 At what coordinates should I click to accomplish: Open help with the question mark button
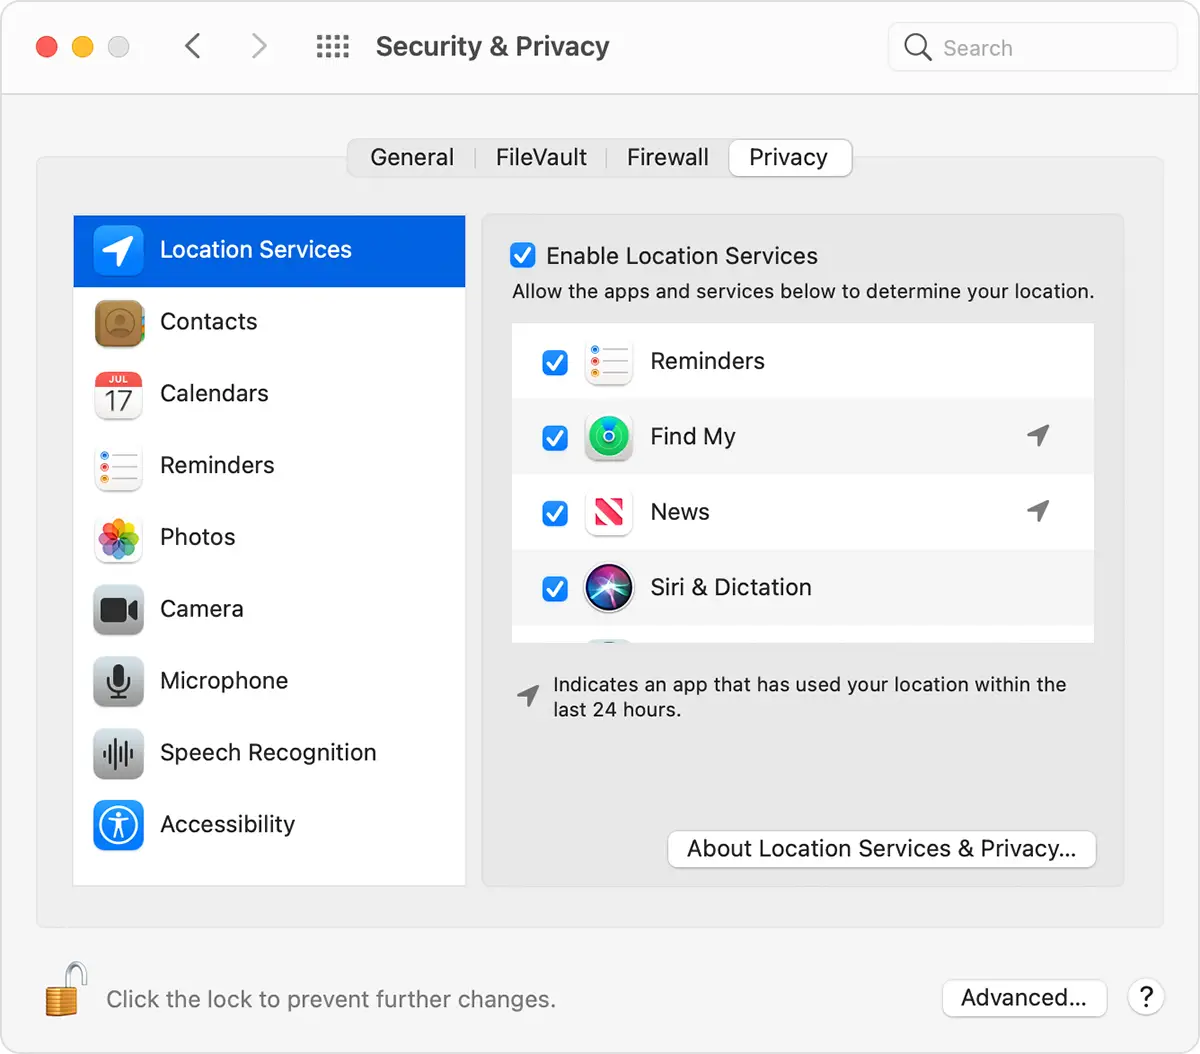(1146, 997)
